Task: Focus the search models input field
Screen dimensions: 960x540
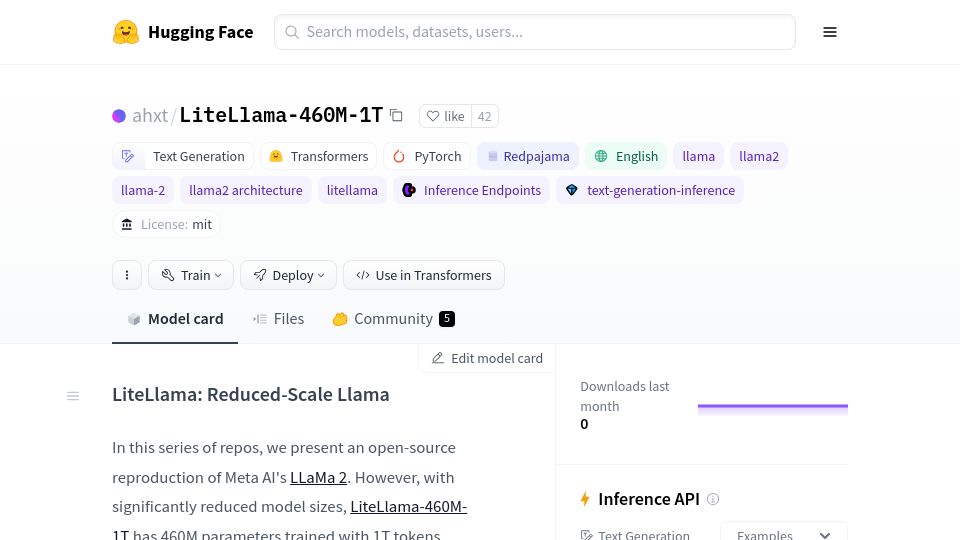Action: pos(534,32)
